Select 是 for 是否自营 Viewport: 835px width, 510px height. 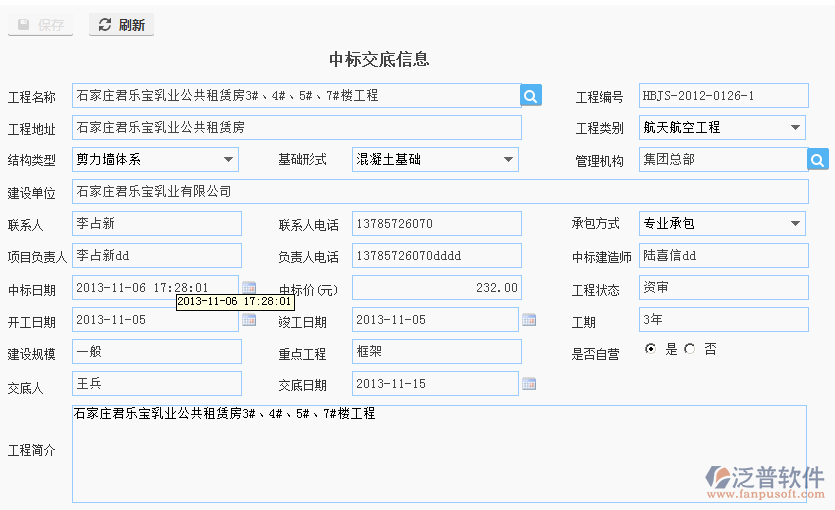pyautogui.click(x=651, y=349)
